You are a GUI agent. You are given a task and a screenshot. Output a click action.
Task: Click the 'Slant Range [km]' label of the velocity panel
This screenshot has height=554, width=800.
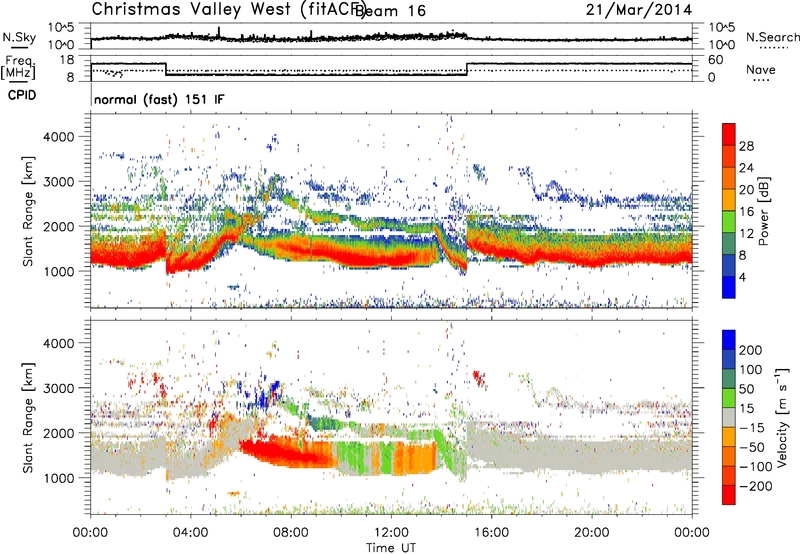[x=28, y=417]
